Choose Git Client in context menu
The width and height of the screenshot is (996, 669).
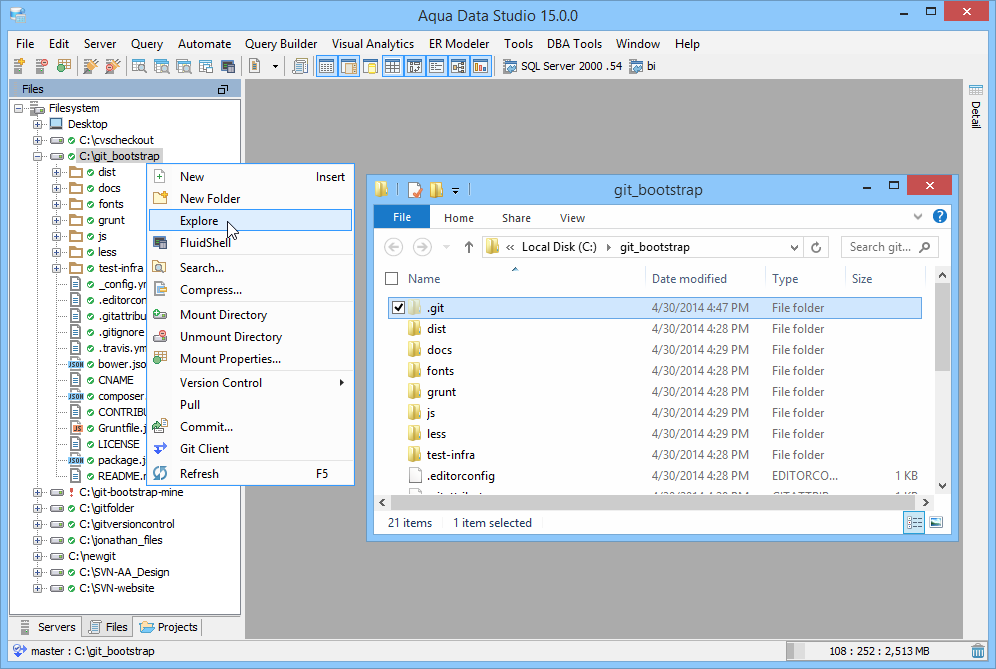click(250, 449)
